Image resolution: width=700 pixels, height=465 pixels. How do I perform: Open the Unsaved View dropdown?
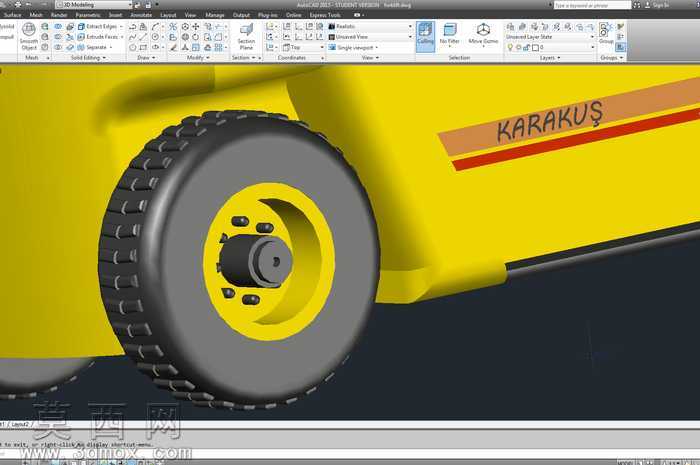(370, 37)
